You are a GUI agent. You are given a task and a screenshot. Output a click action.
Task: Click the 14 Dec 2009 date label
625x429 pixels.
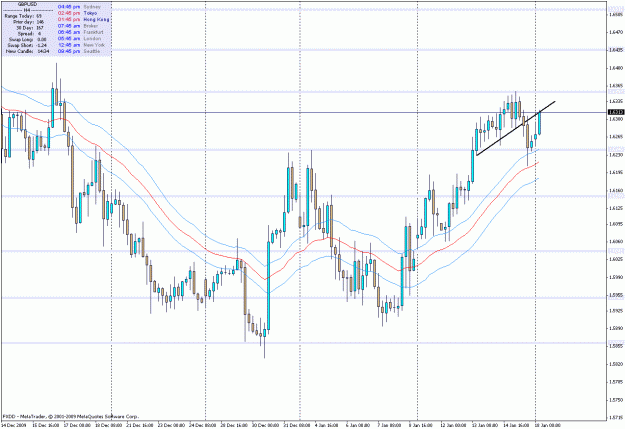(x=14, y=425)
